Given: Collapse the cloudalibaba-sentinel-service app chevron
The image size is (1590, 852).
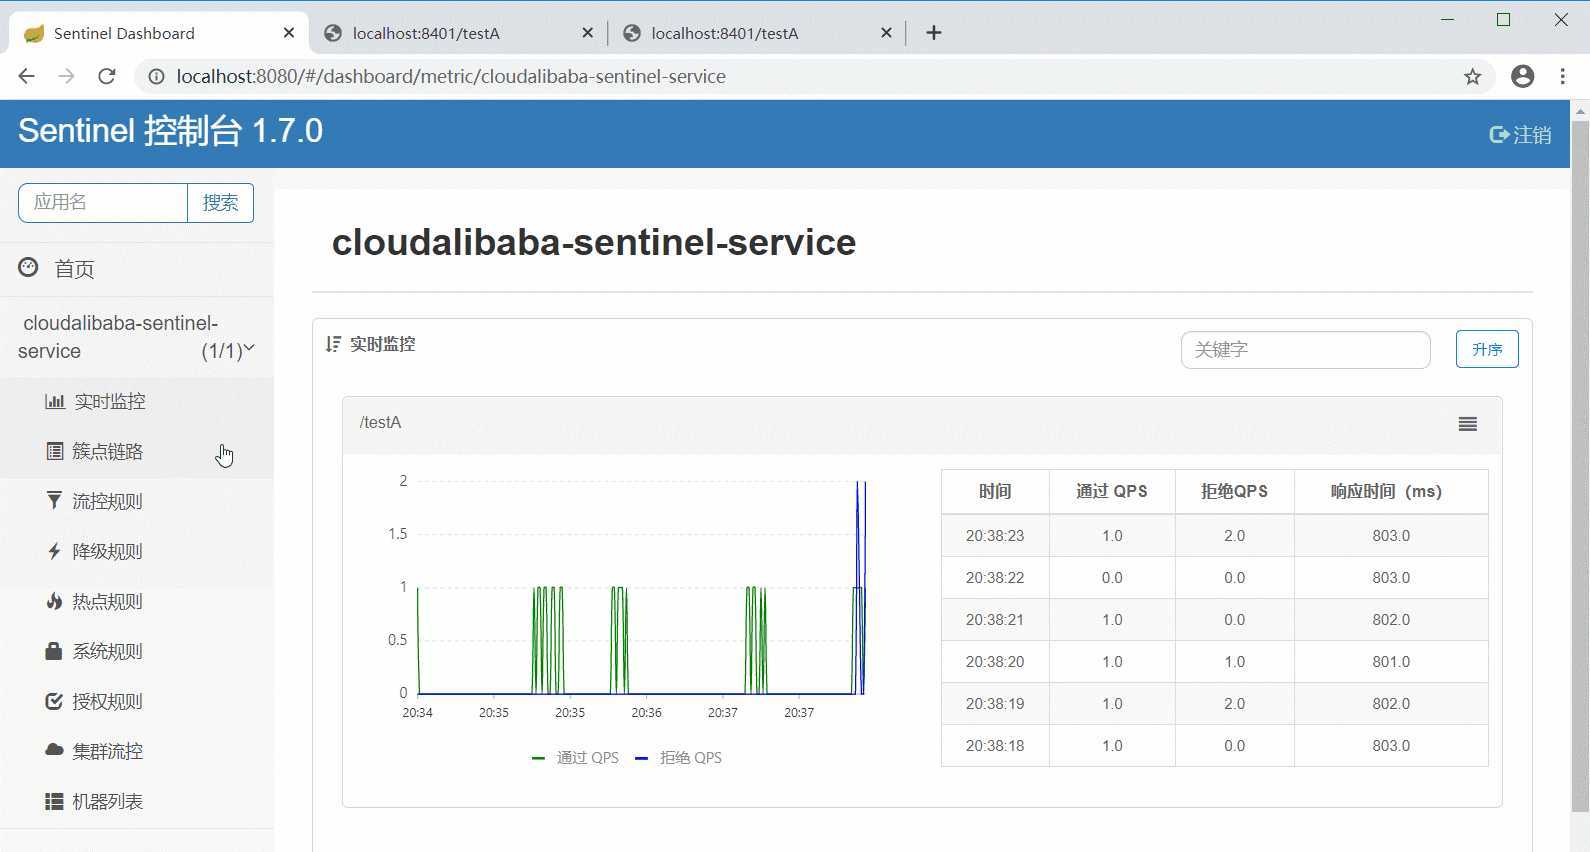Looking at the screenshot, I should (249, 348).
